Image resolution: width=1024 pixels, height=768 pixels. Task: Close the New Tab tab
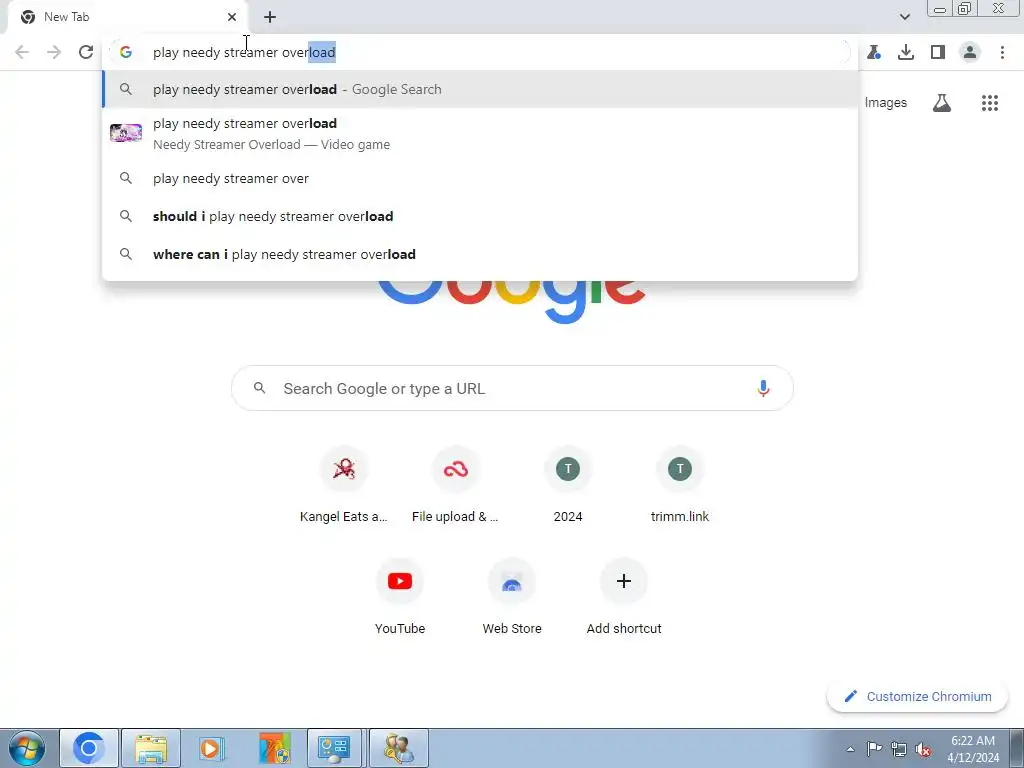pyautogui.click(x=232, y=17)
